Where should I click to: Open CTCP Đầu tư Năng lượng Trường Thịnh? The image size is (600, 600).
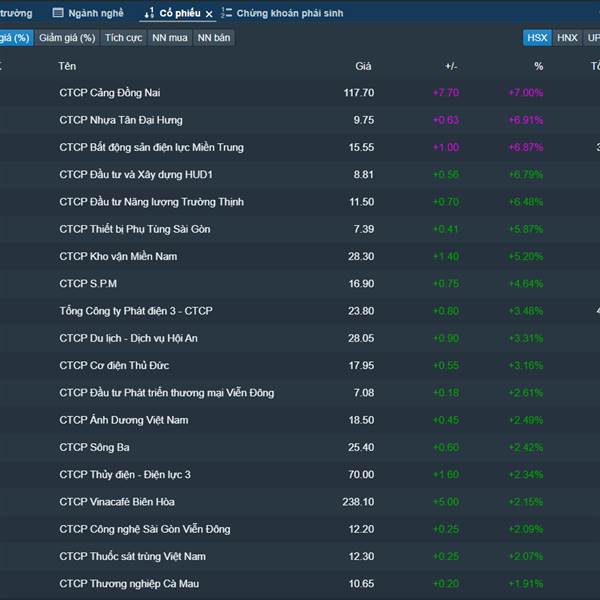300,202
